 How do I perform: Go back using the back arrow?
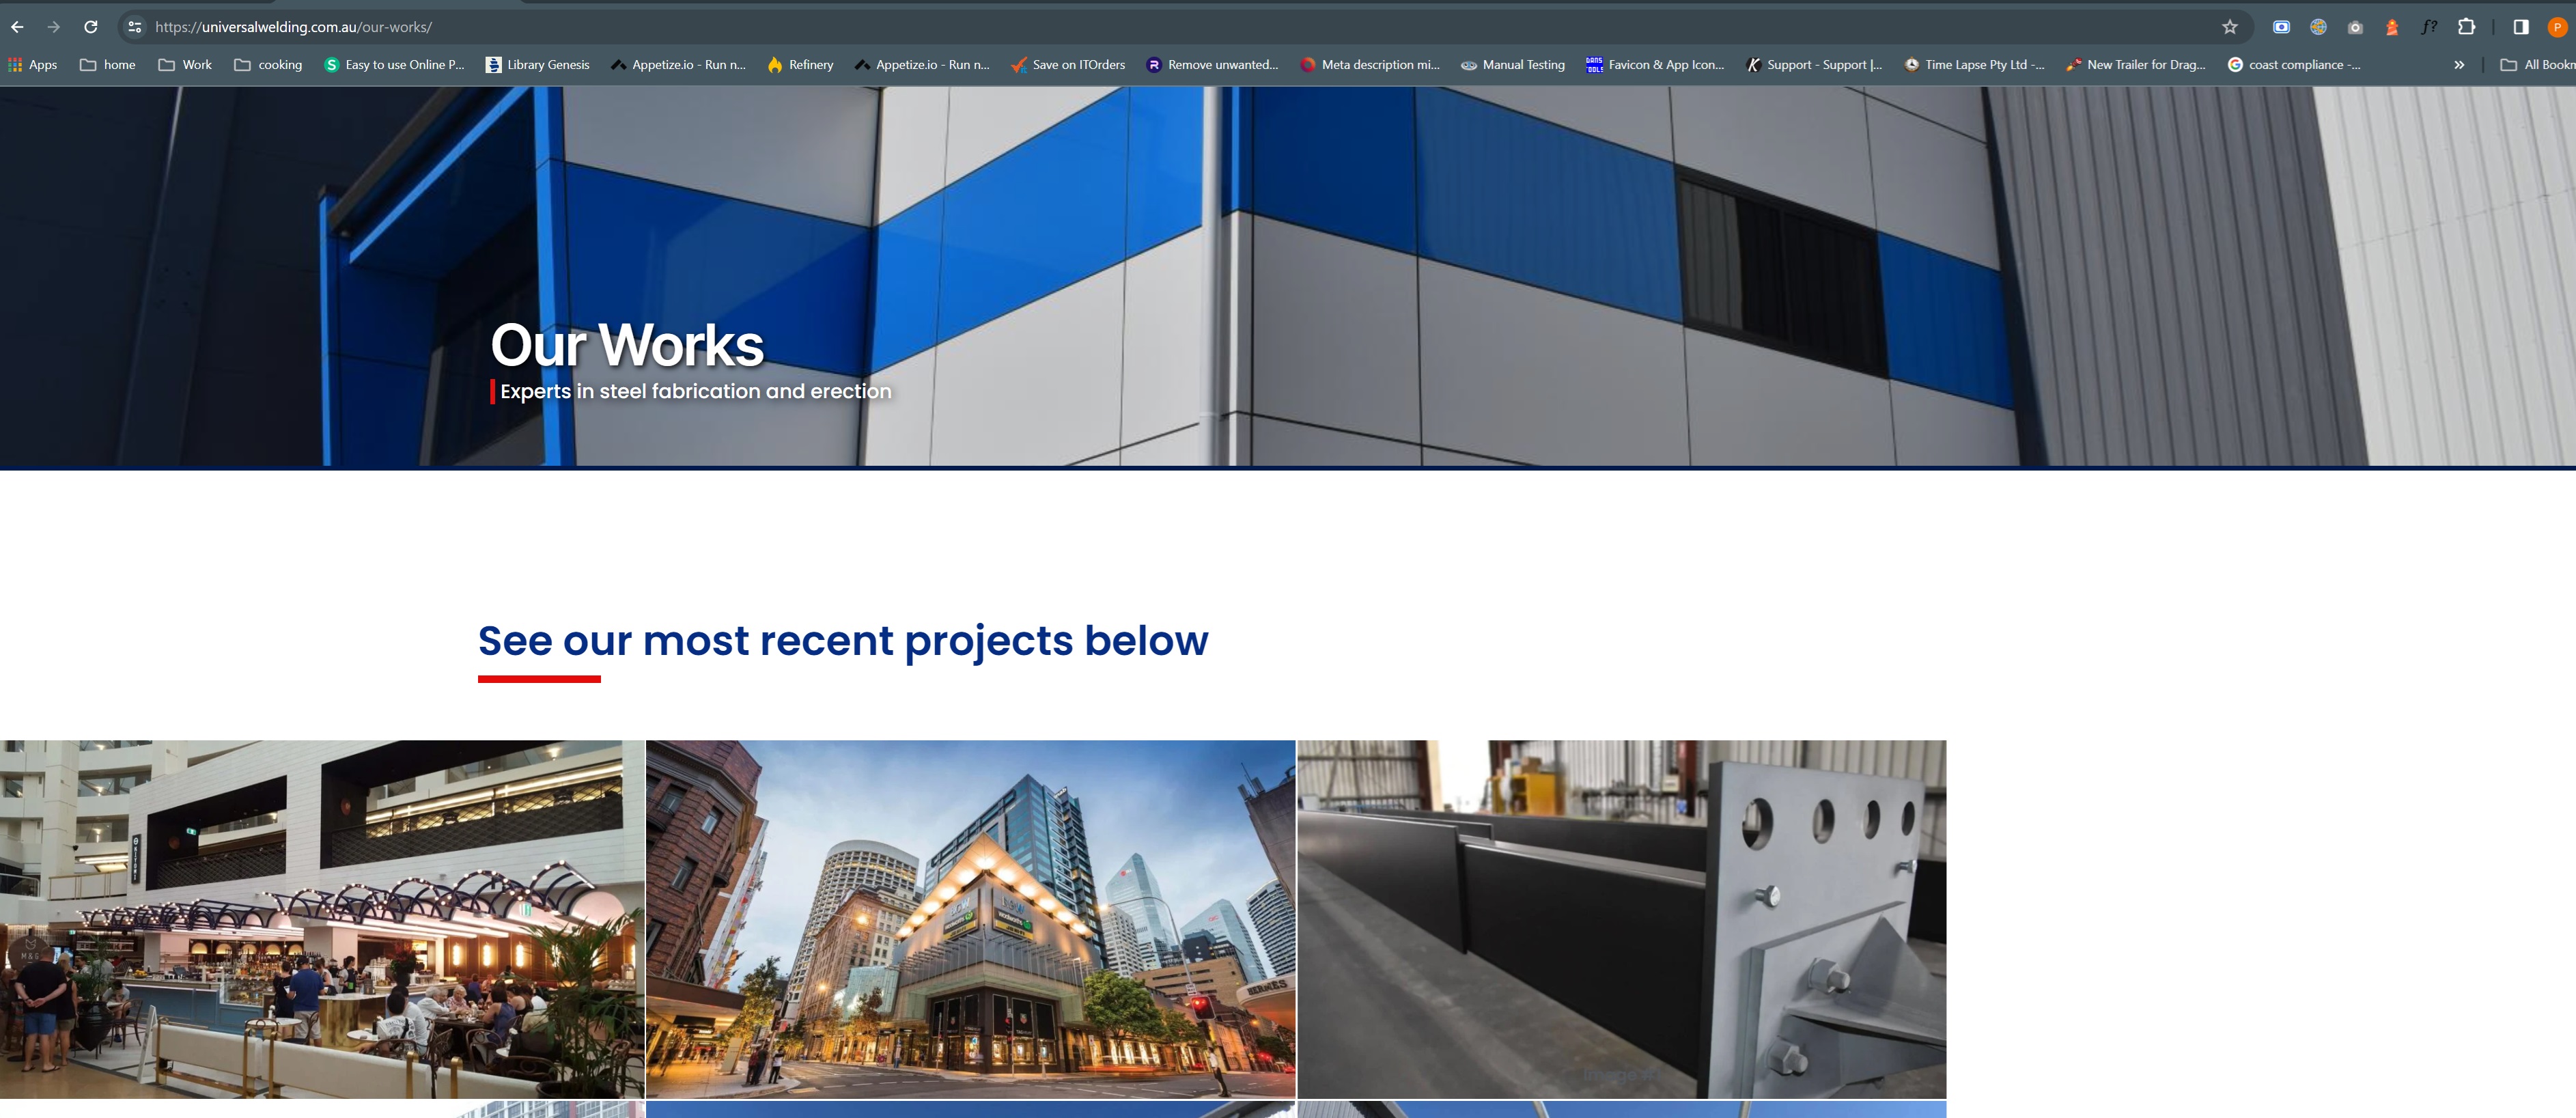coord(17,27)
